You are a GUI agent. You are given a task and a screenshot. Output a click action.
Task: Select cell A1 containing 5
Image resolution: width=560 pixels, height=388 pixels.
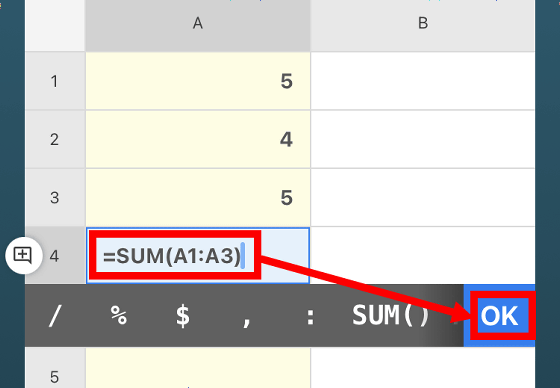(198, 81)
